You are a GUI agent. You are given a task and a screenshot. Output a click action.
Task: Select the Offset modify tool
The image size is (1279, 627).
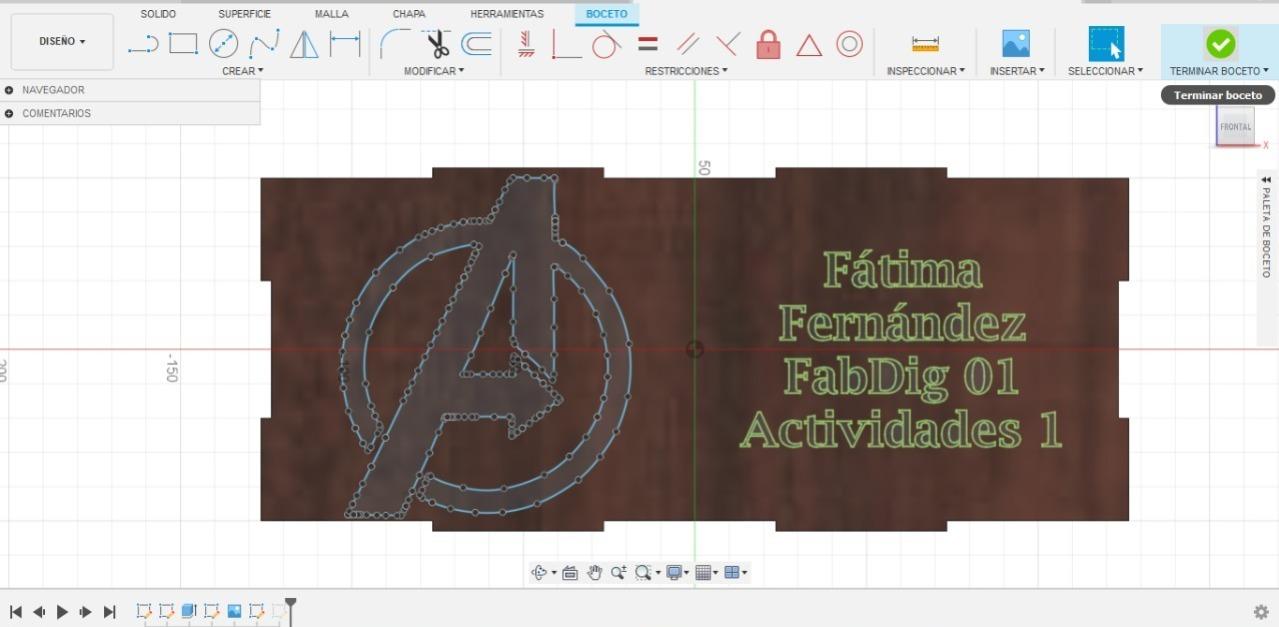click(476, 44)
